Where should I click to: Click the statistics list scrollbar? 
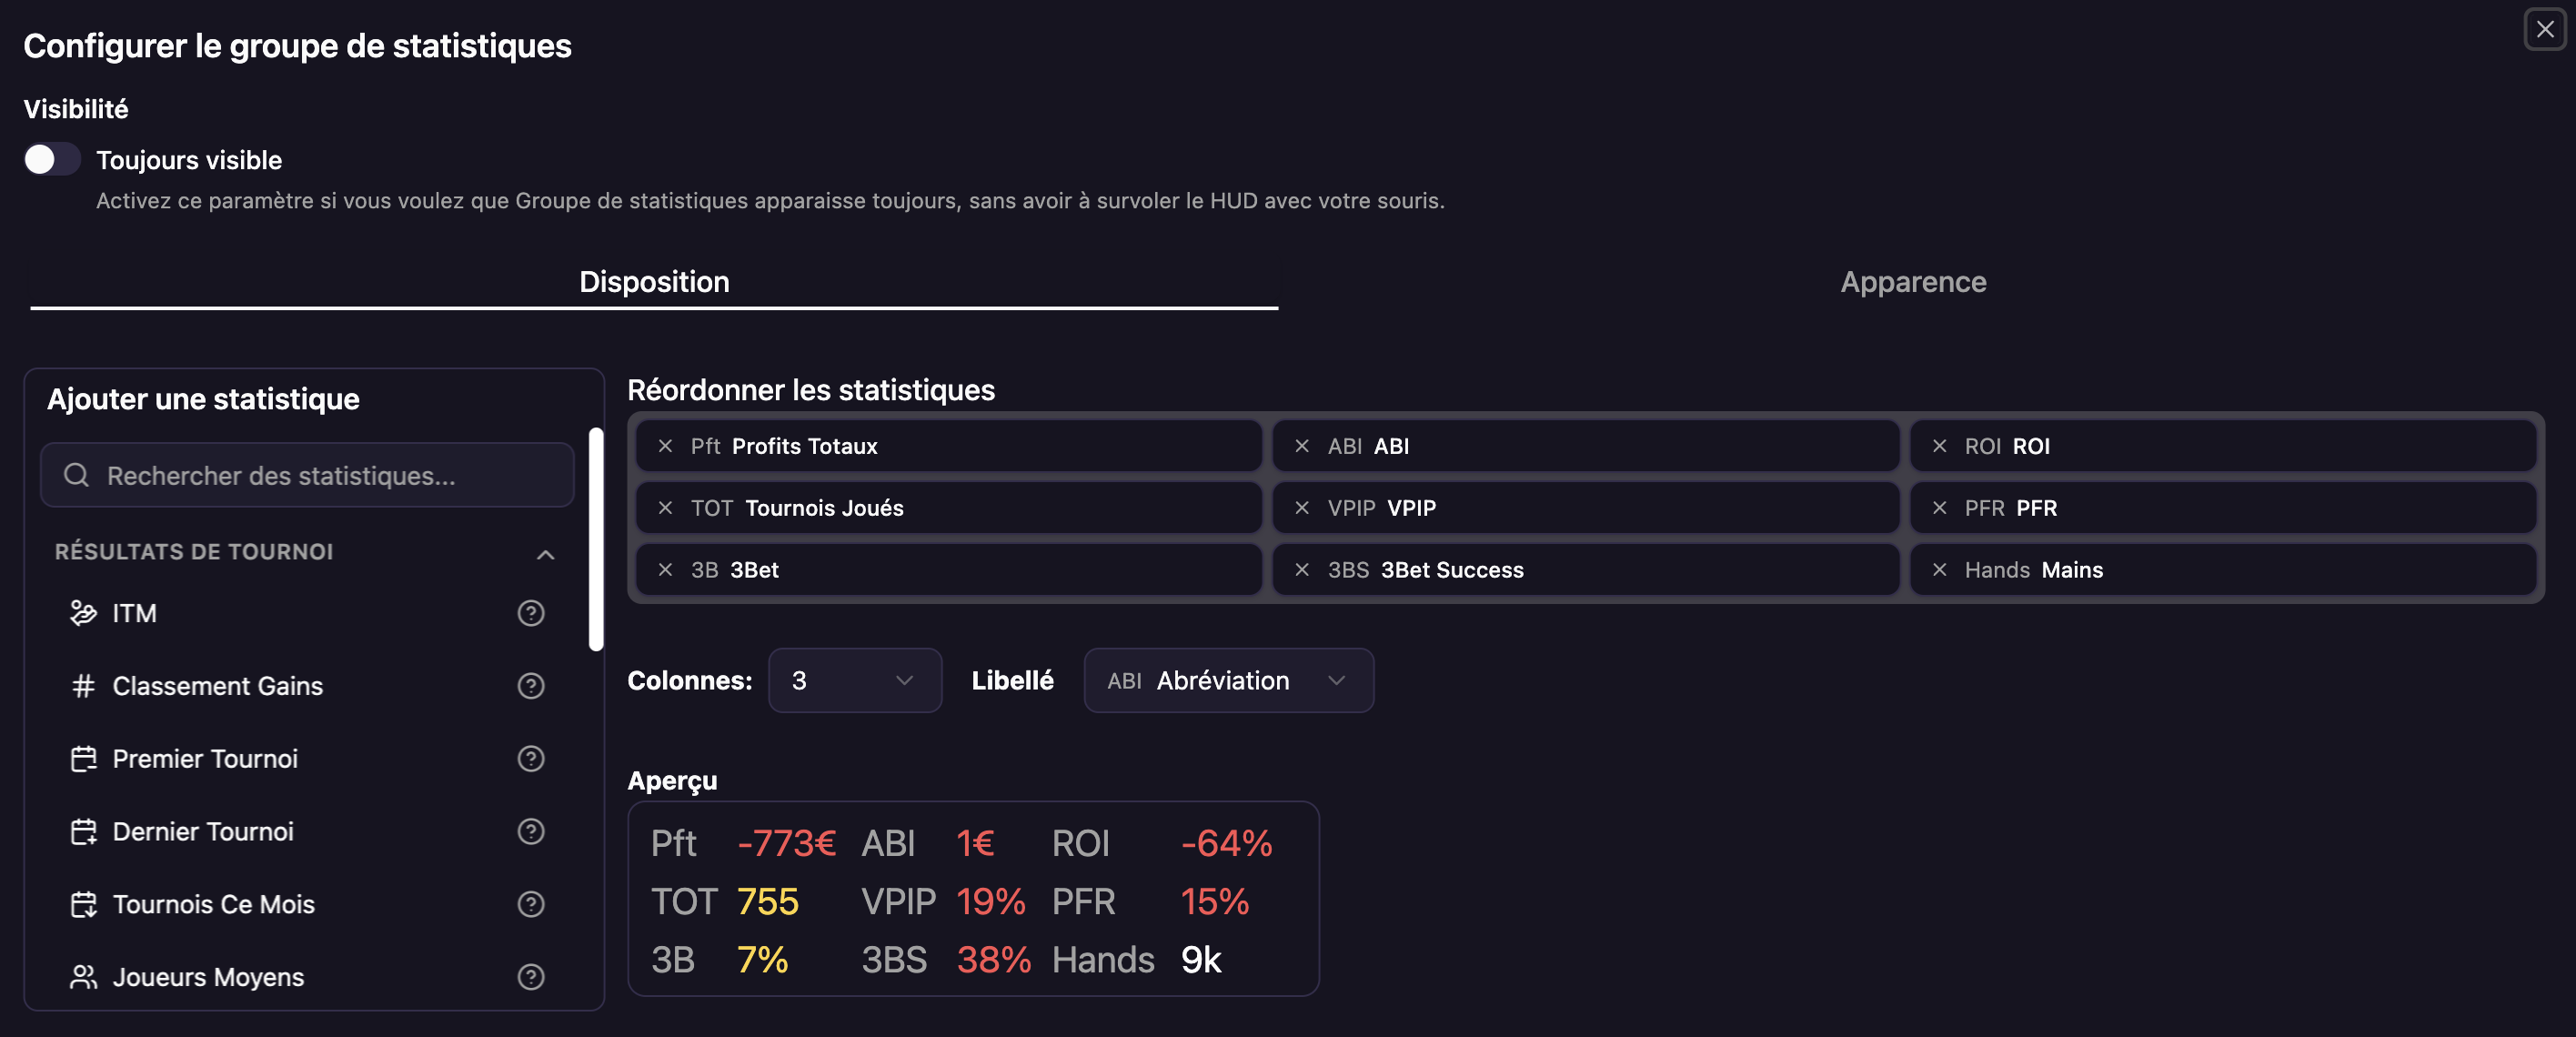(596, 539)
